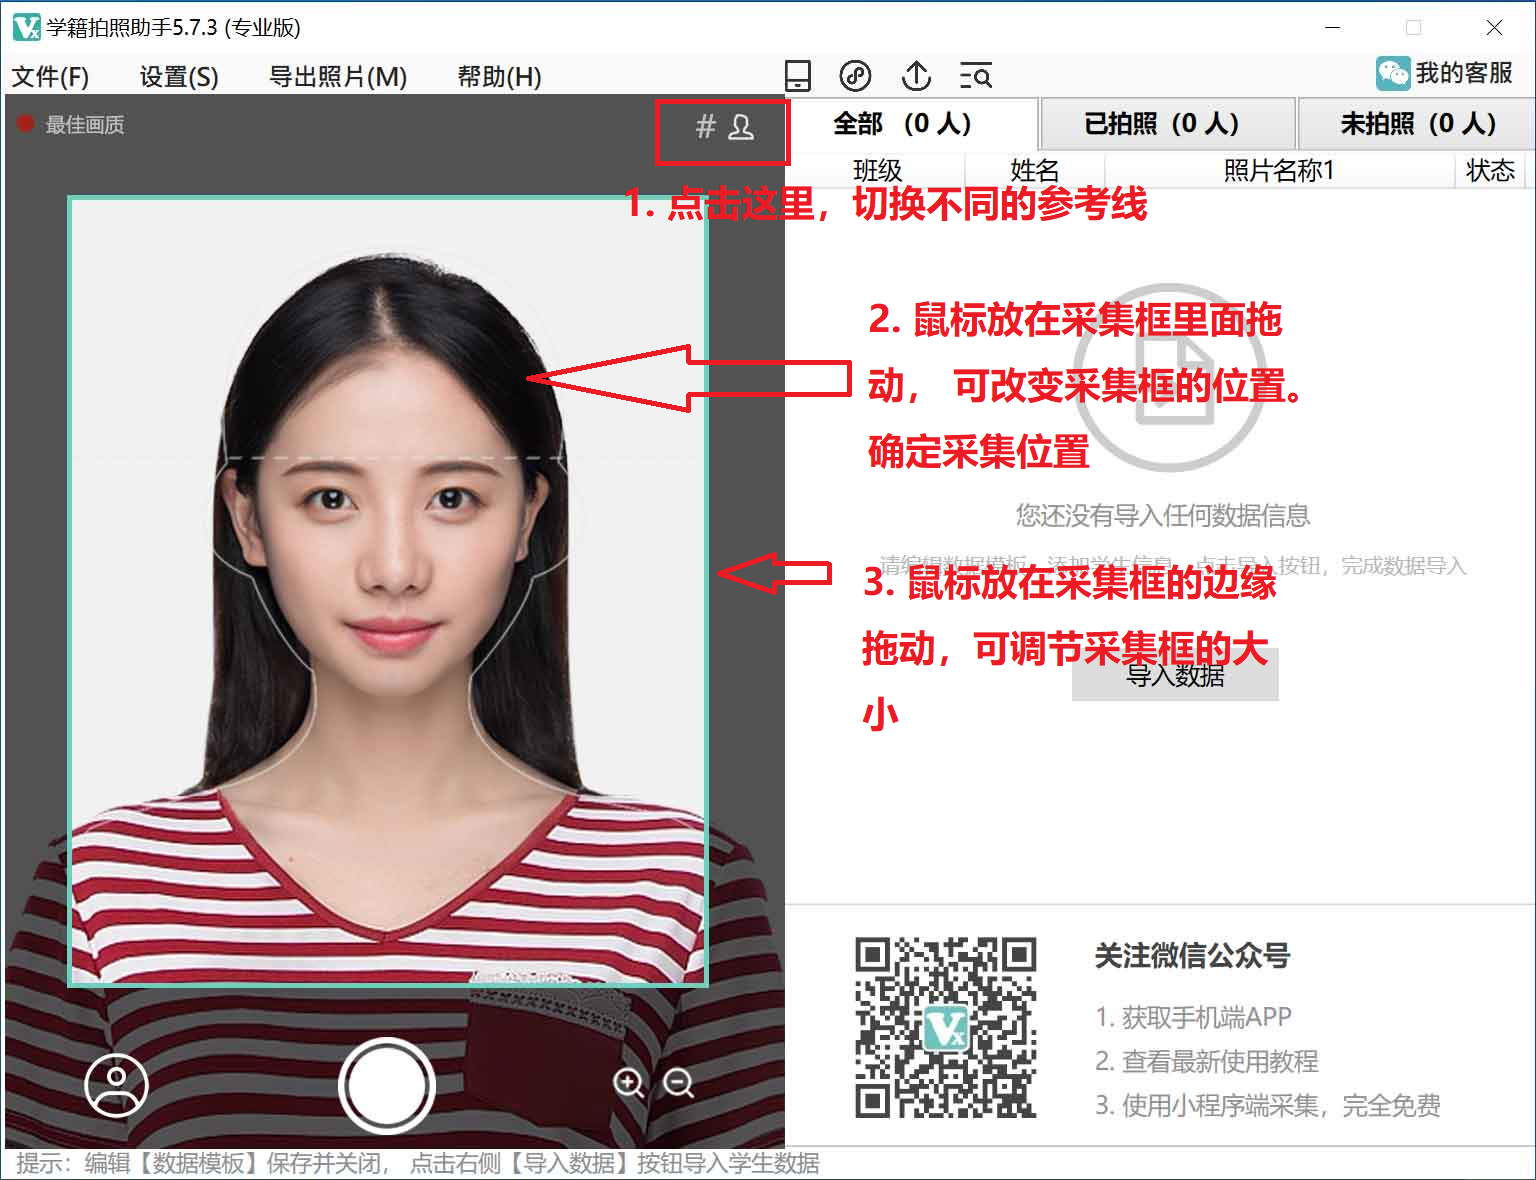Open the 帮助(H) menu
The width and height of the screenshot is (1536, 1180).
[x=499, y=77]
